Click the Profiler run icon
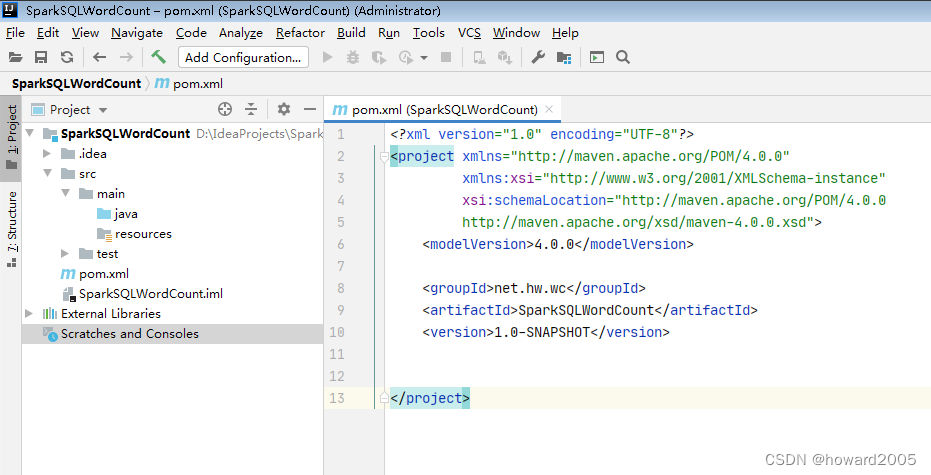 pyautogui.click(x=406, y=58)
